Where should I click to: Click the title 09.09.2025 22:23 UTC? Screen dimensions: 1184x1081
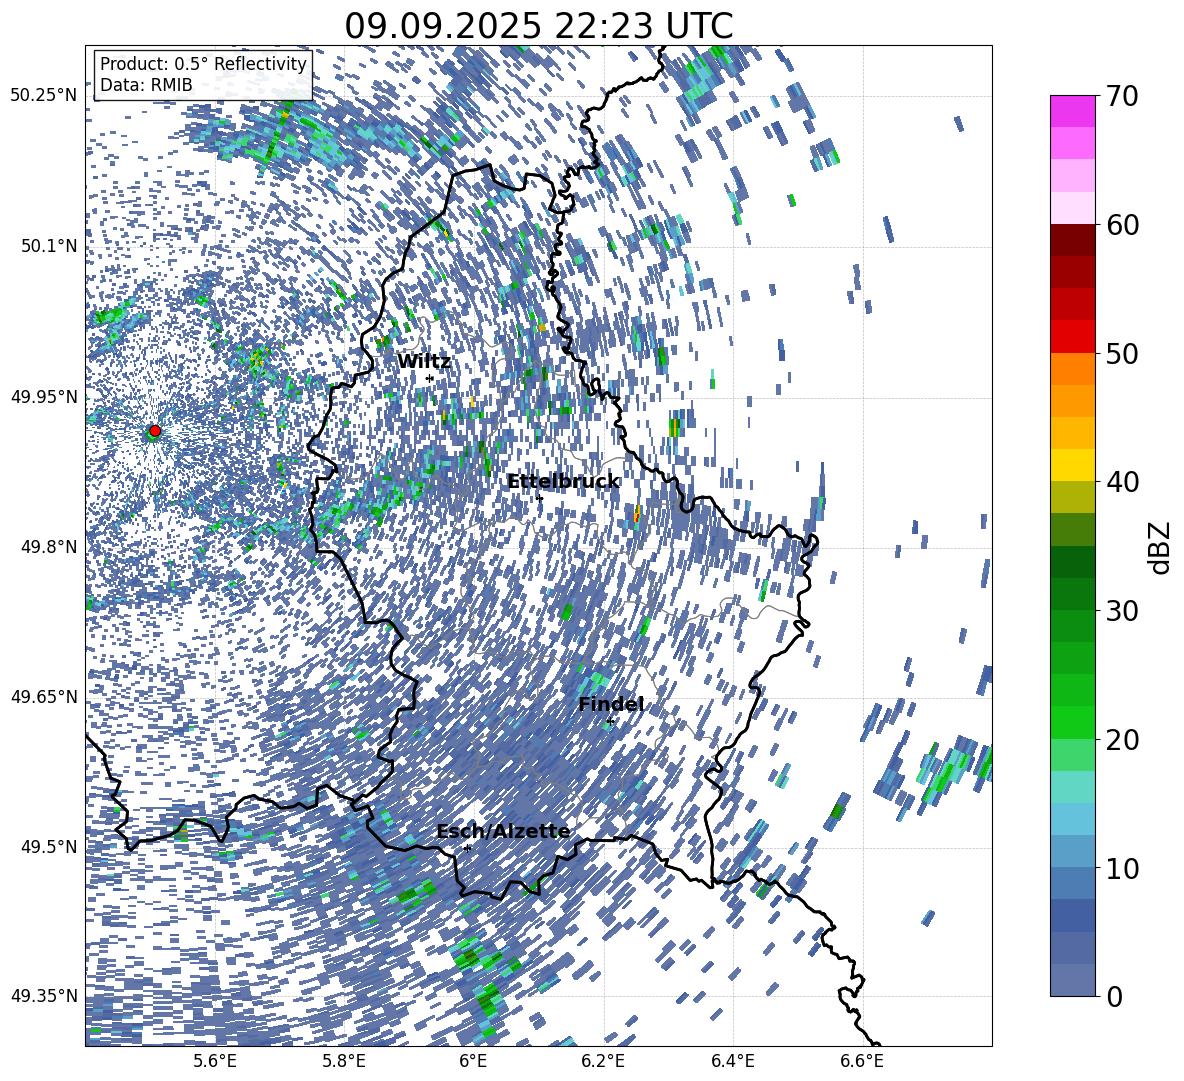pos(538,26)
